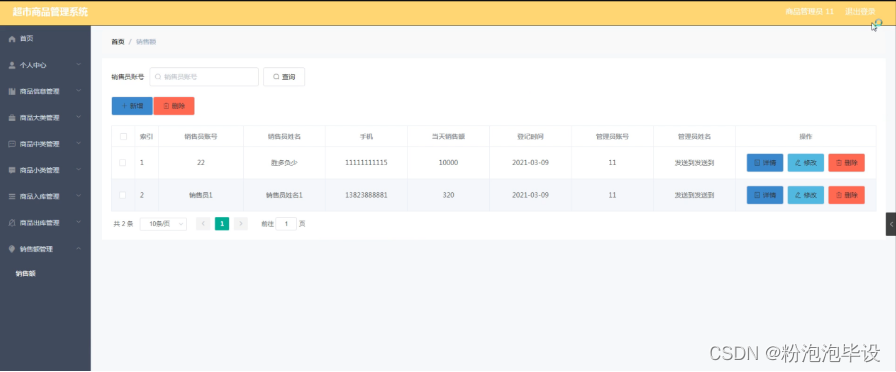
Task: Click the icon beside 商品中类管理
Action: [x=12, y=144]
